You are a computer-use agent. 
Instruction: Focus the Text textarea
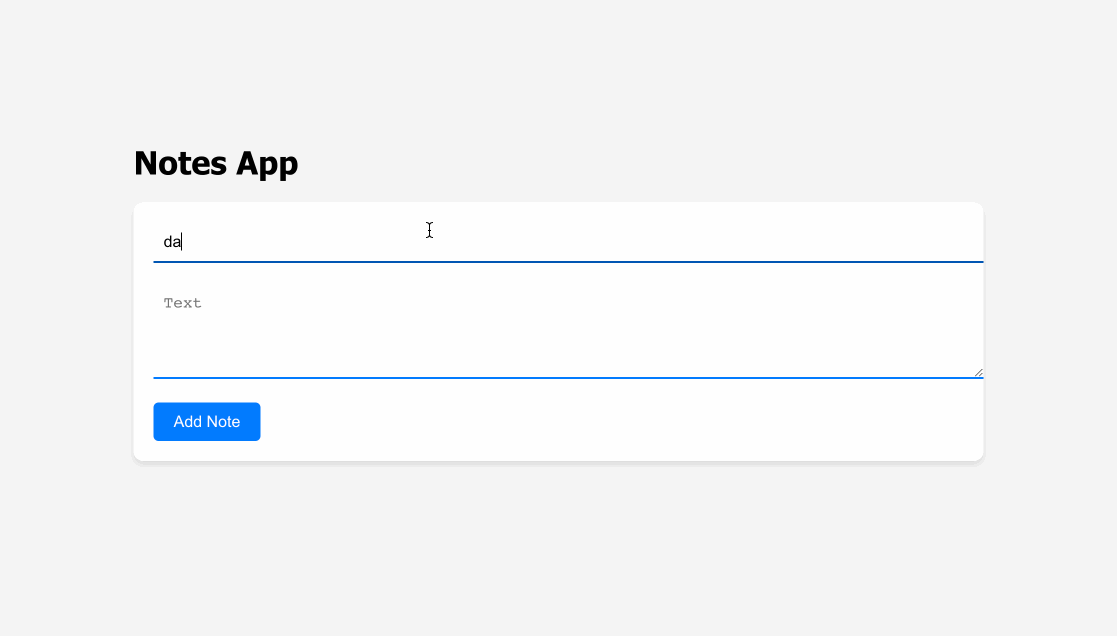coord(500,320)
